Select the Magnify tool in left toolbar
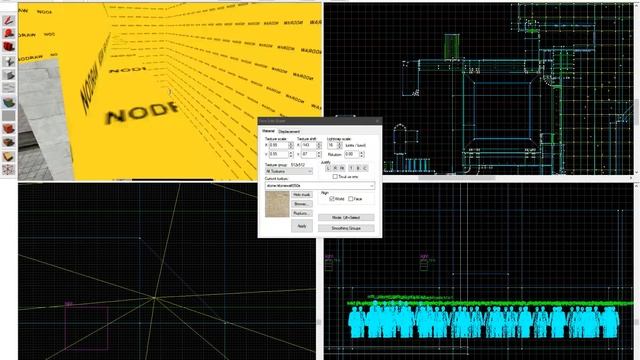The height and width of the screenshot is (360, 640). tap(9, 32)
